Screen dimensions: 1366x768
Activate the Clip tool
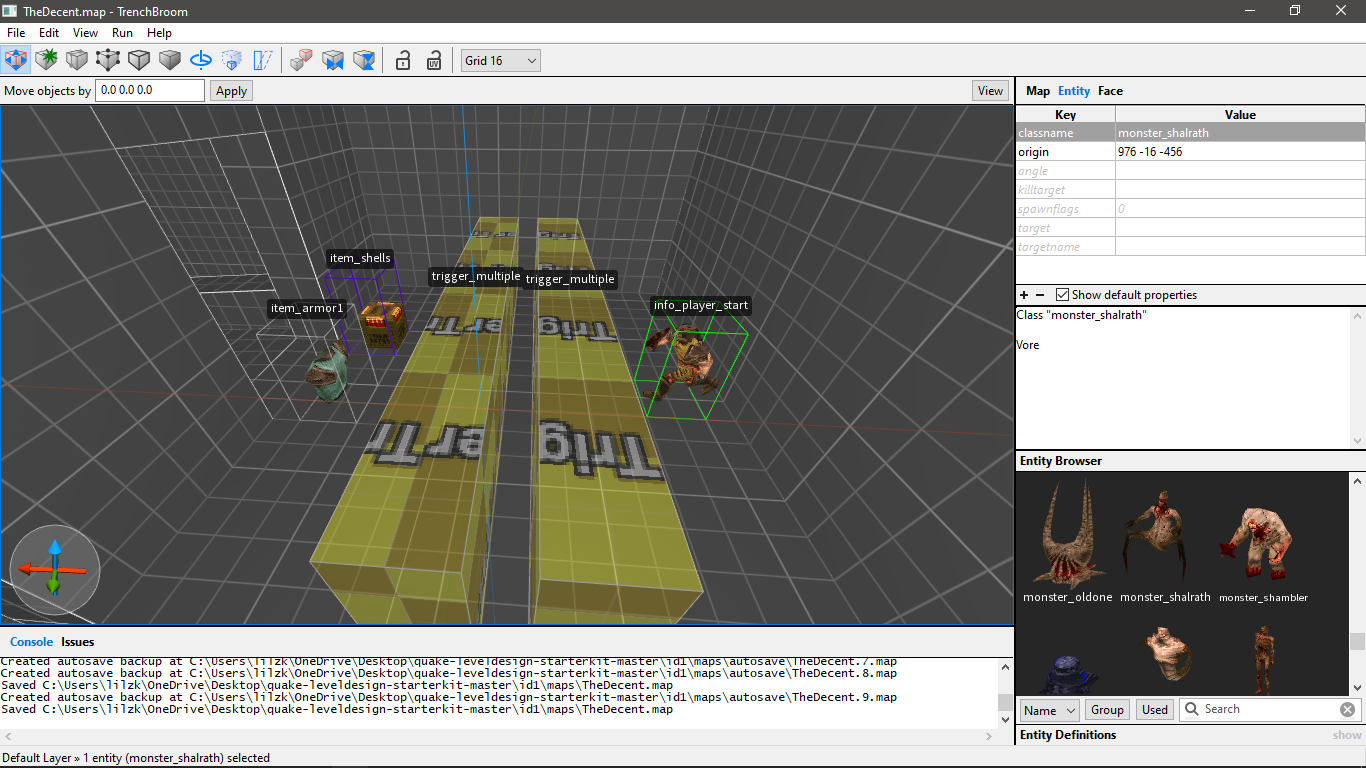click(x=77, y=60)
